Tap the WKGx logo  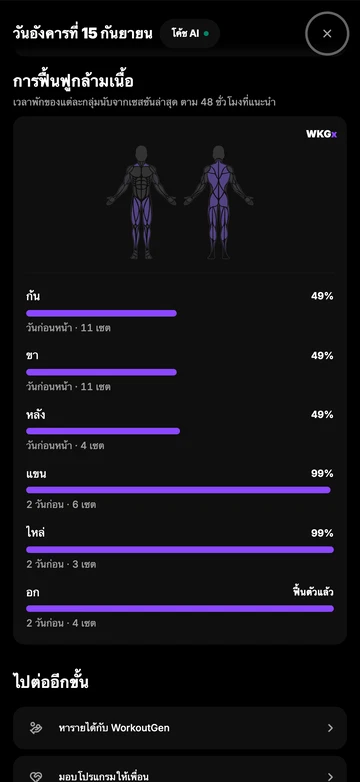[321, 134]
